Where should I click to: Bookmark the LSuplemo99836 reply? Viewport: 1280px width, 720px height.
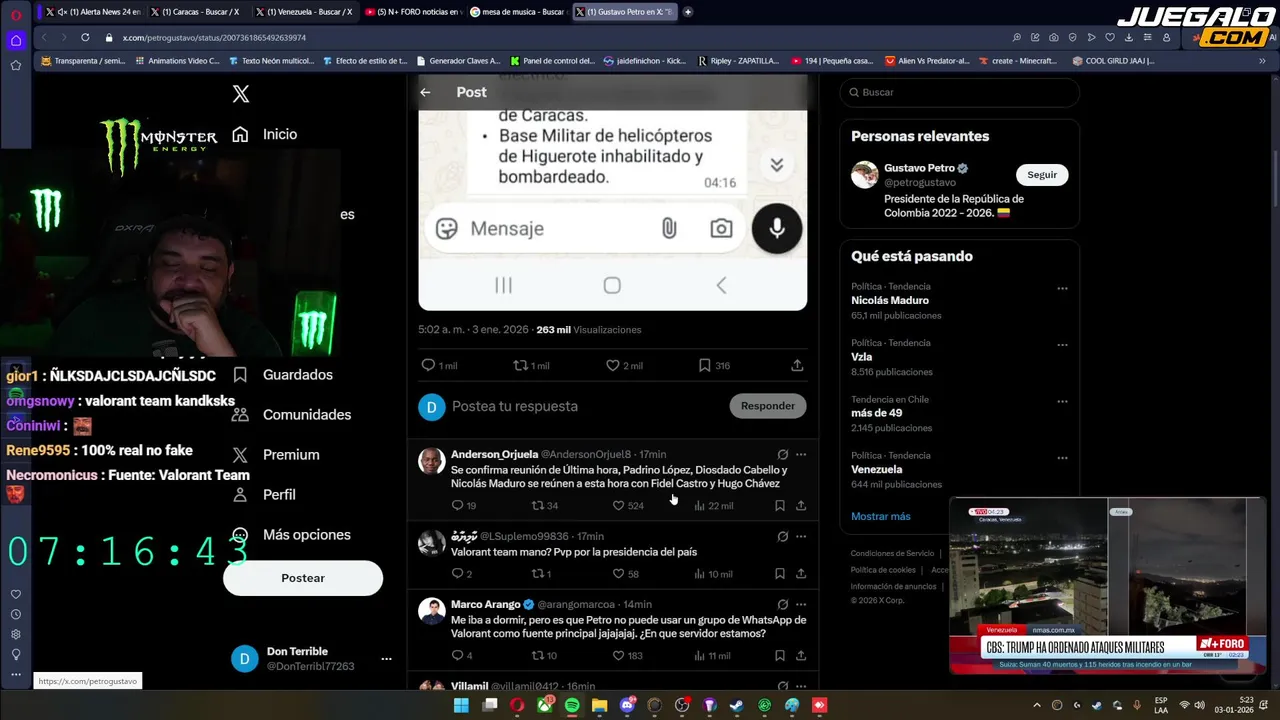780,574
